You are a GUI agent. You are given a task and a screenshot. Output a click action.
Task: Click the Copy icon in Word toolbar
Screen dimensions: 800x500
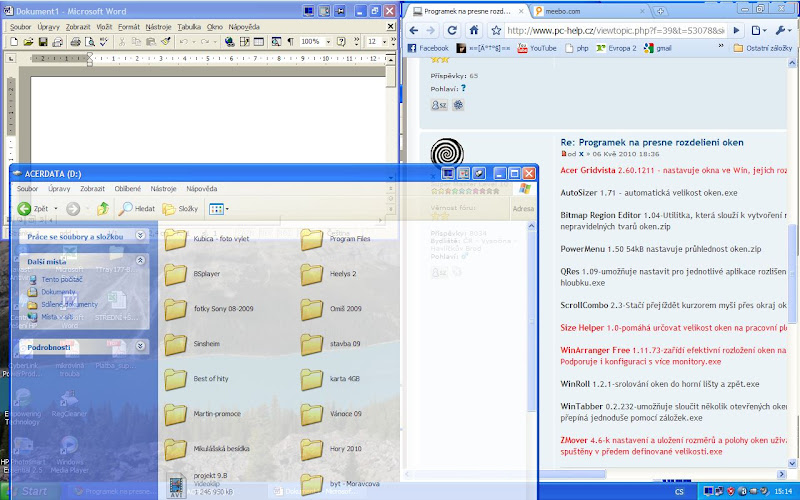click(x=136, y=42)
